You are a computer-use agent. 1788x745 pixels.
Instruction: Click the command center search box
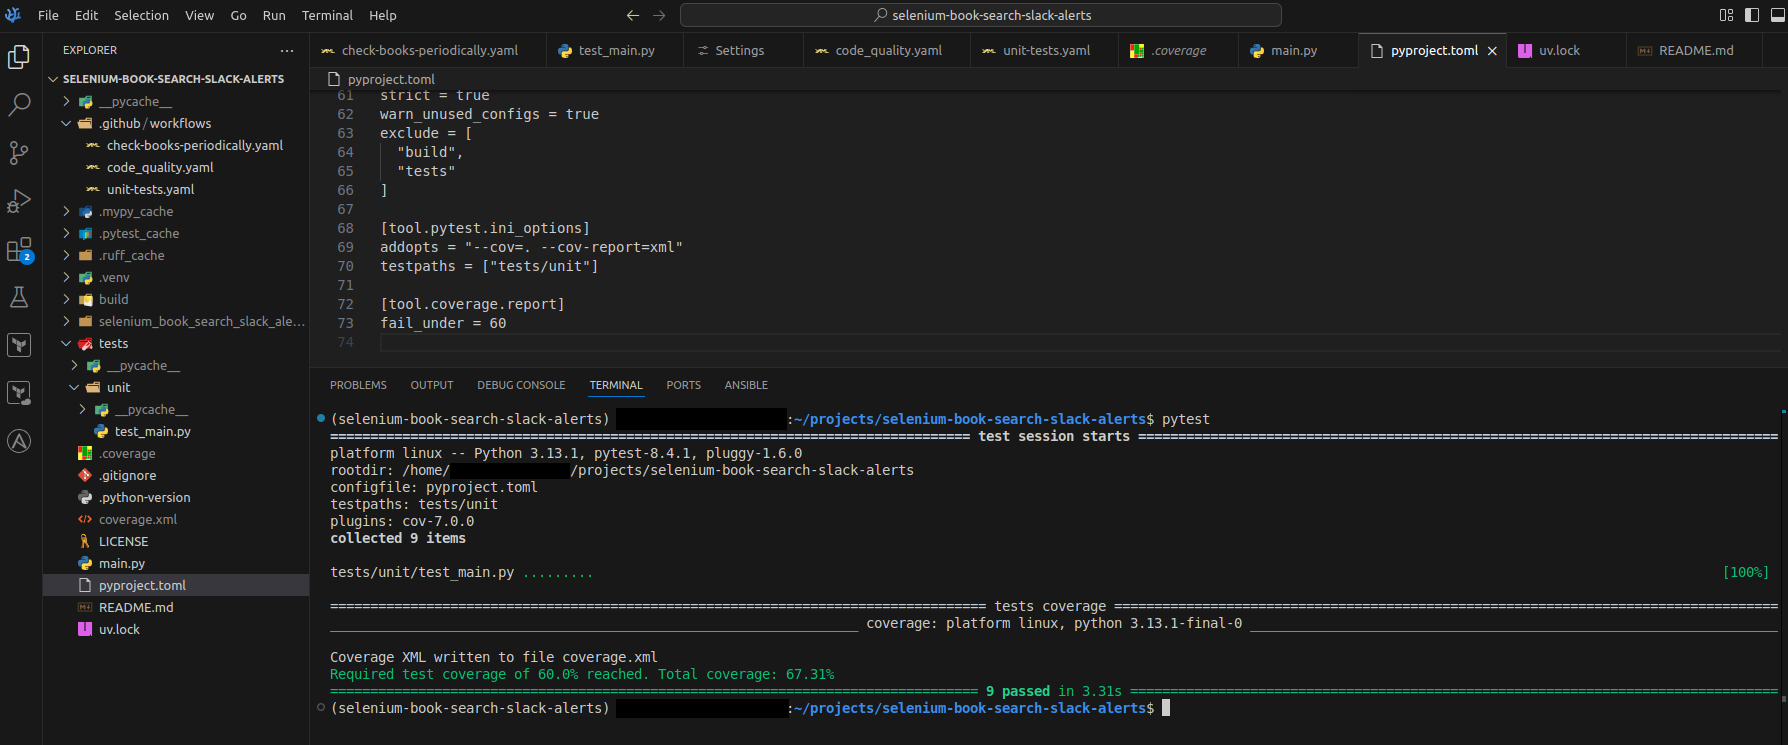click(x=981, y=15)
